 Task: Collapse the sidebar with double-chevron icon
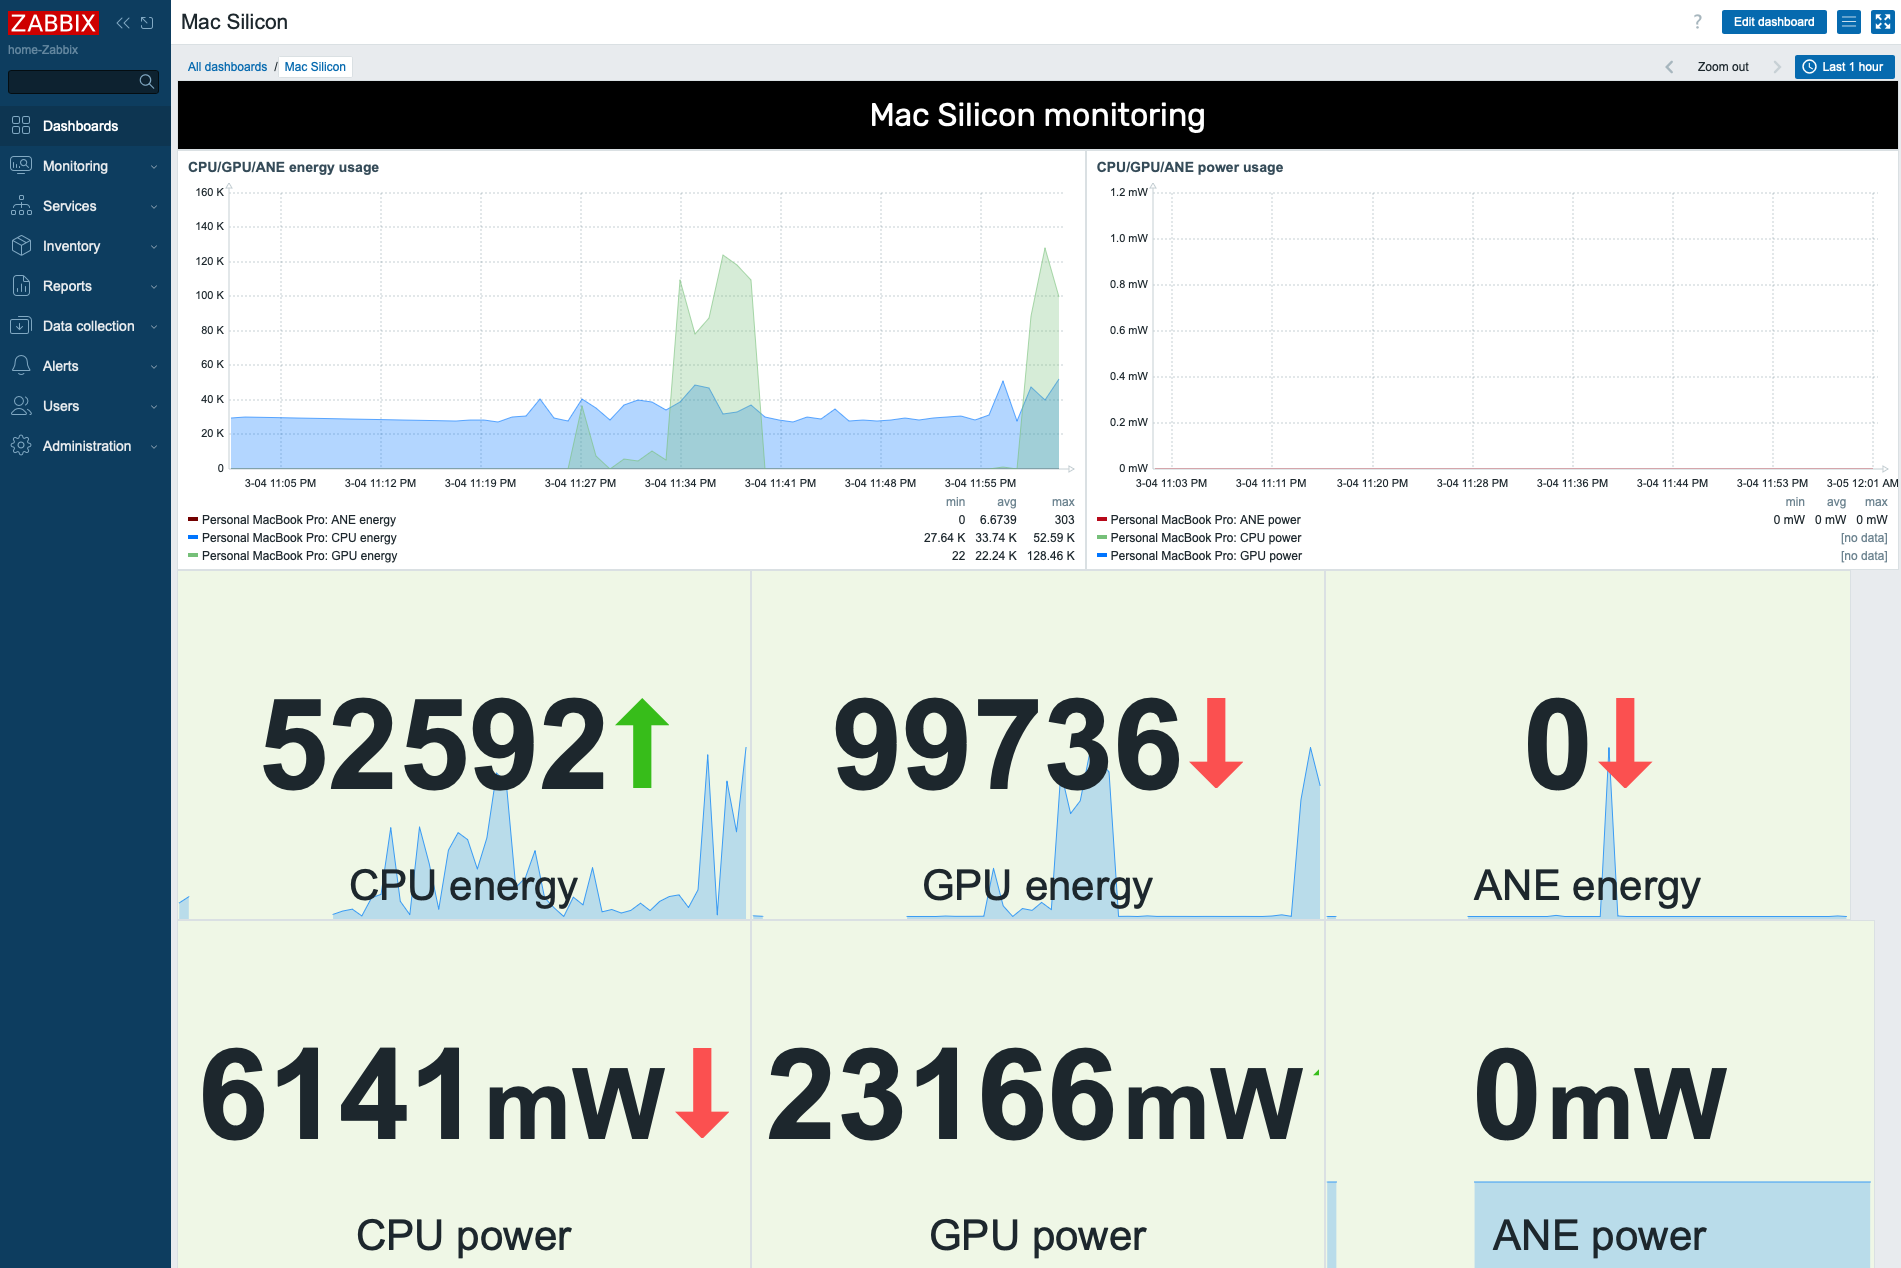click(123, 23)
